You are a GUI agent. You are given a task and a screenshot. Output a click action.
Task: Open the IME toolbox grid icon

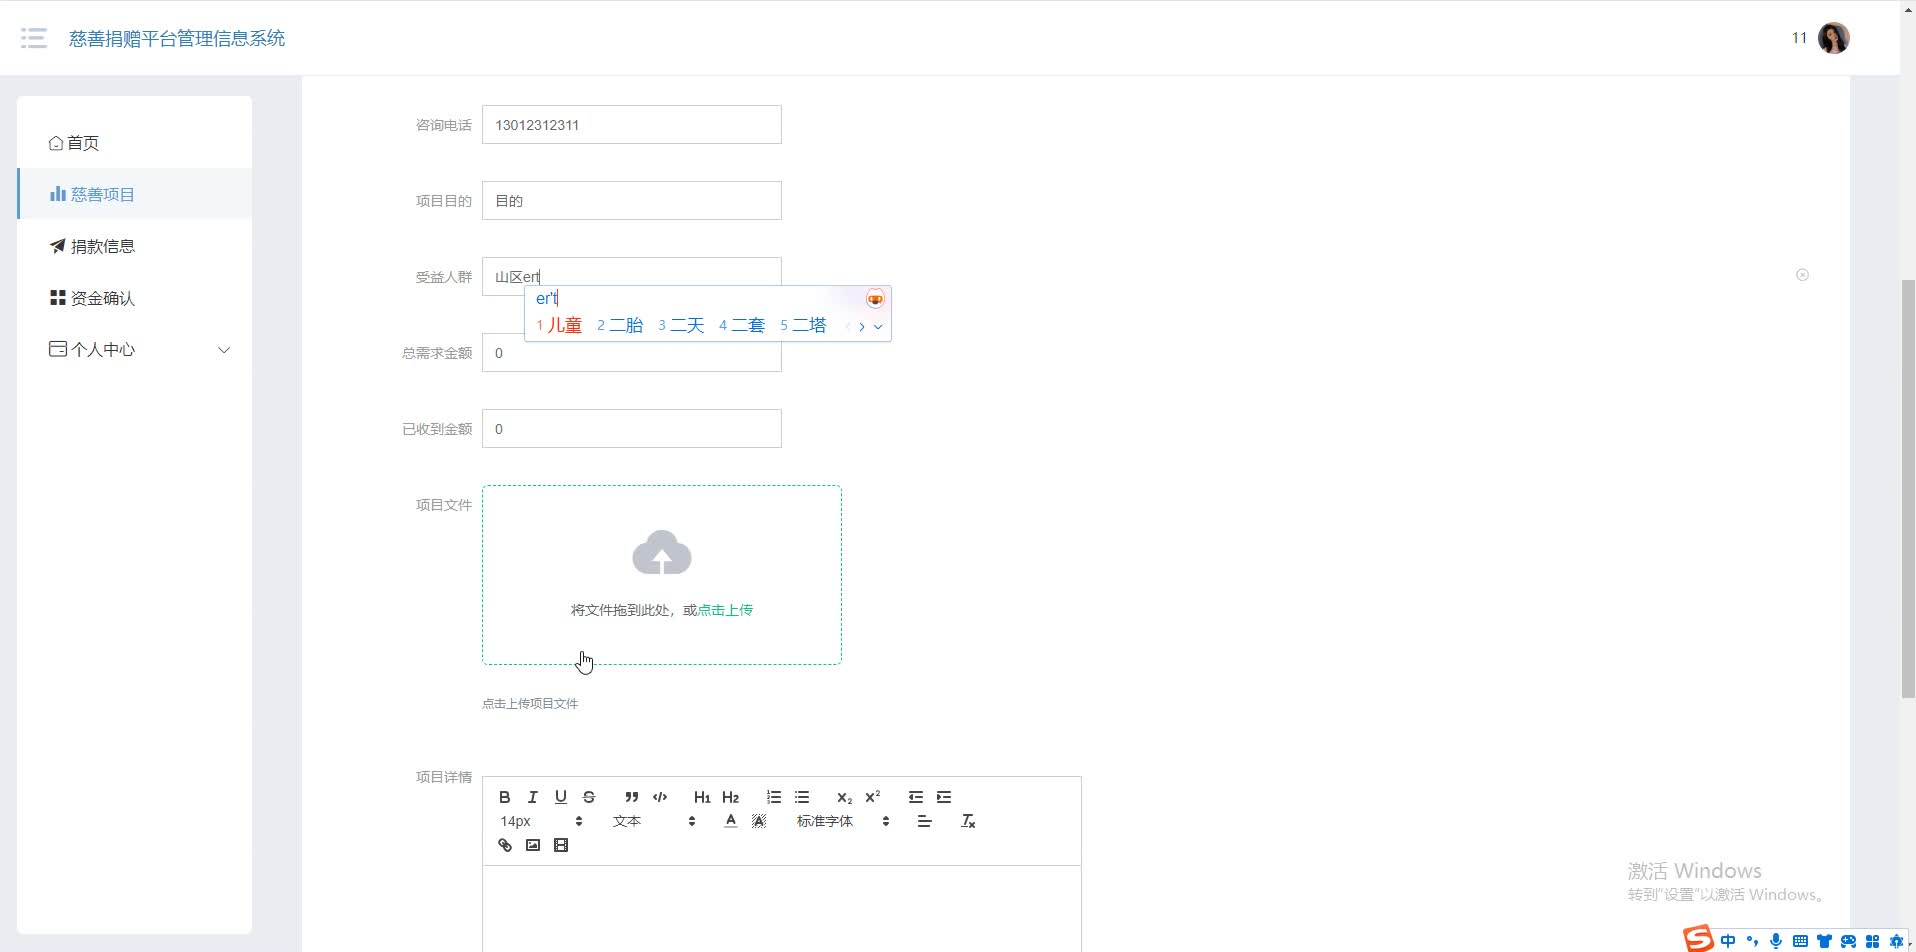point(1872,941)
